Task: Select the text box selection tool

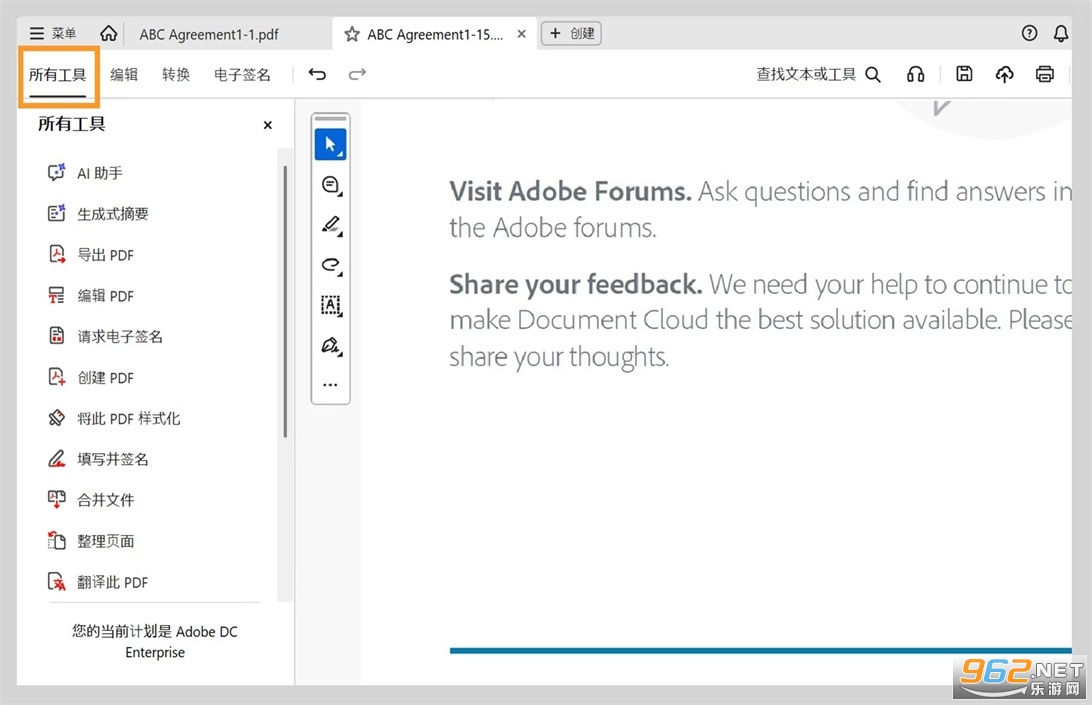Action: 331,305
